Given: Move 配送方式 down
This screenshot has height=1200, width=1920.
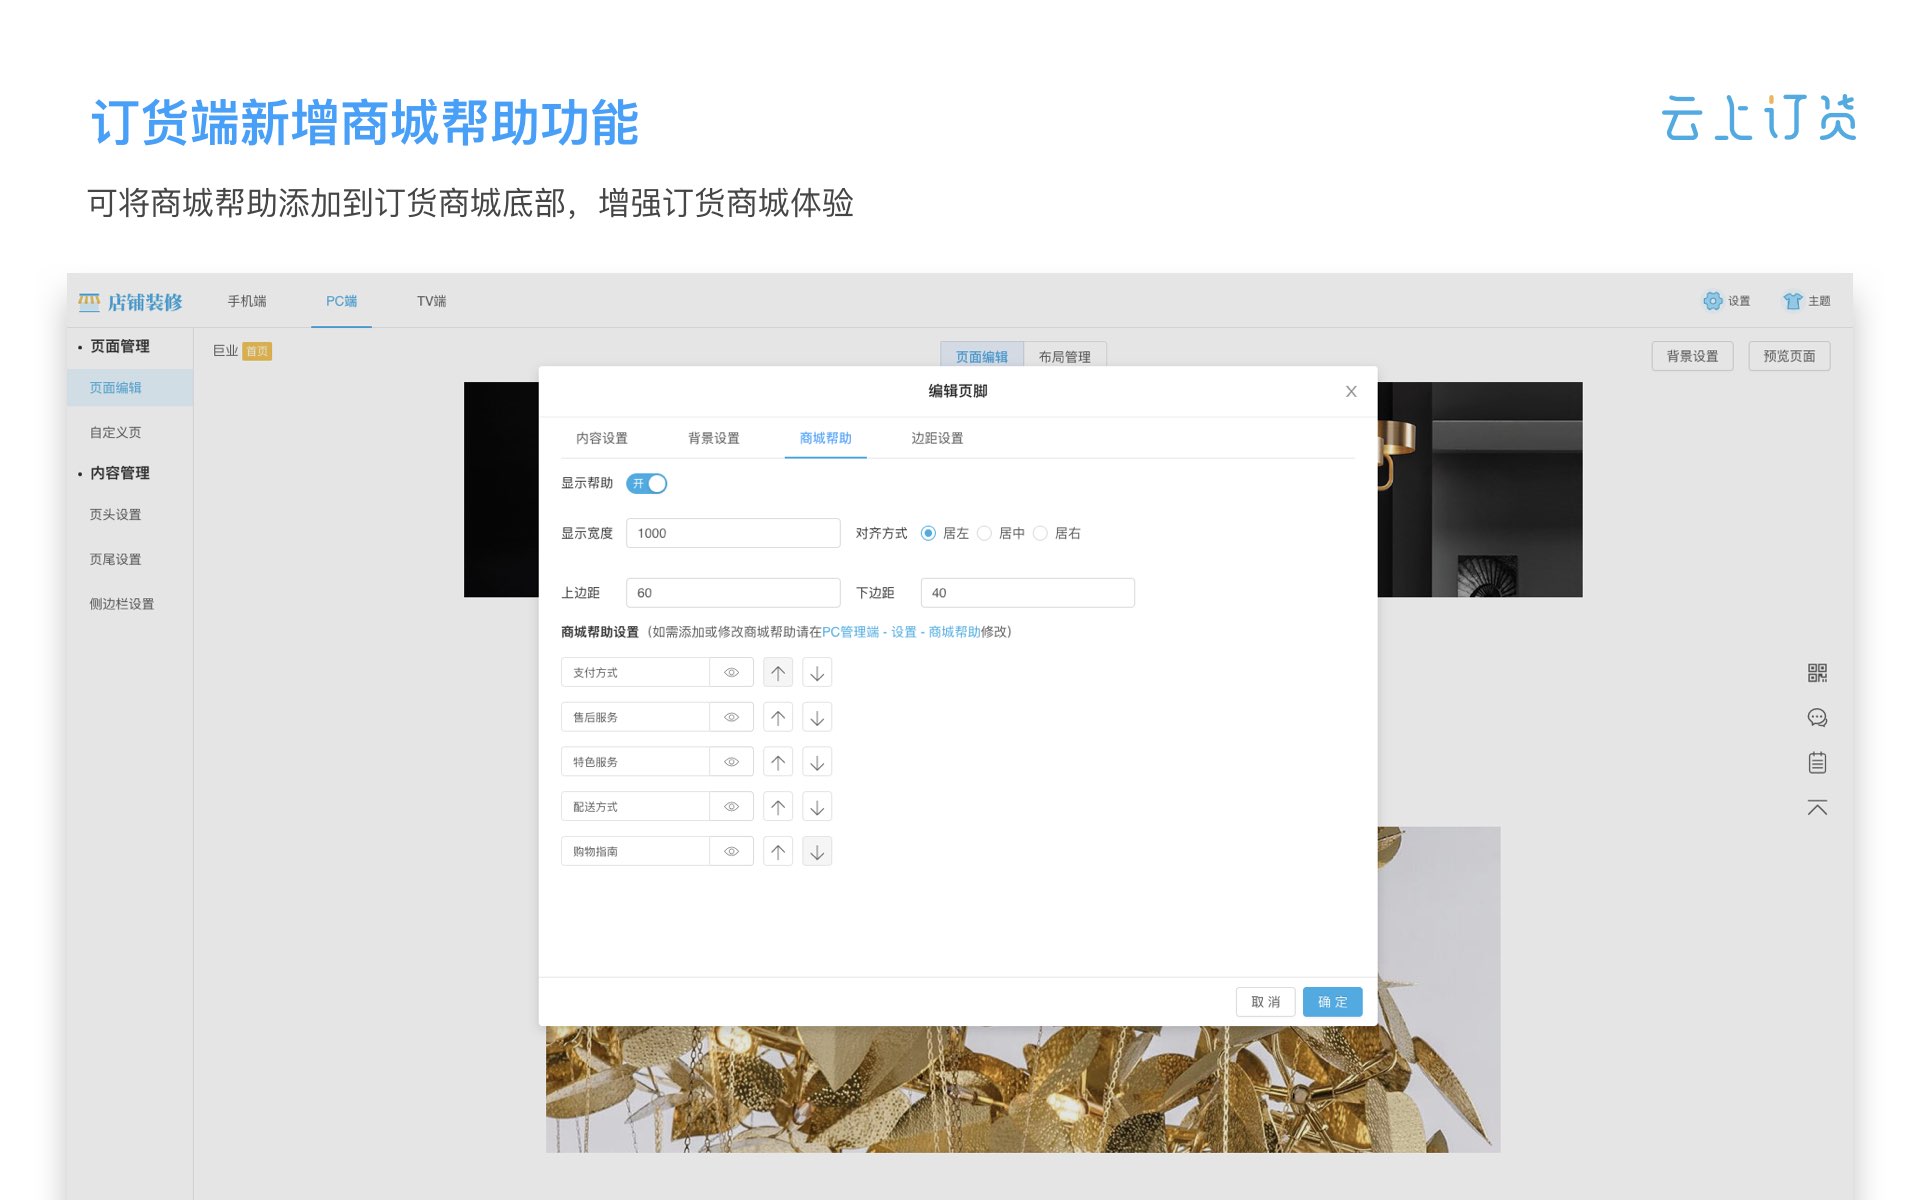Looking at the screenshot, I should (x=817, y=807).
